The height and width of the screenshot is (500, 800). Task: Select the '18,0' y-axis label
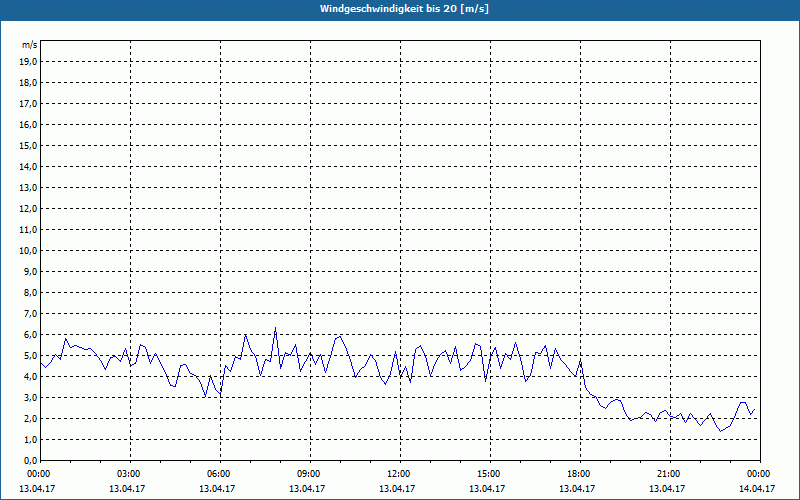(x=29, y=83)
